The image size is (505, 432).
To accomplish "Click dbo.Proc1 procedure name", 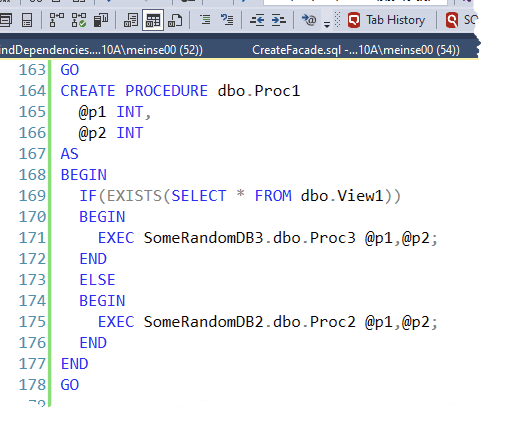I will pyautogui.click(x=259, y=91).
